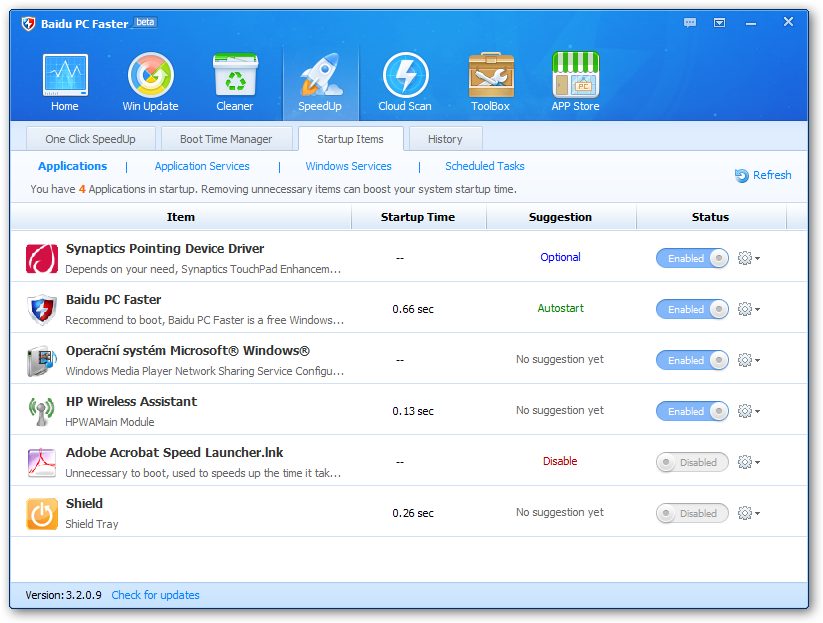The width and height of the screenshot is (823, 623).
Task: Open gear menu for Operační systém Microsoft Windows
Action: (749, 360)
